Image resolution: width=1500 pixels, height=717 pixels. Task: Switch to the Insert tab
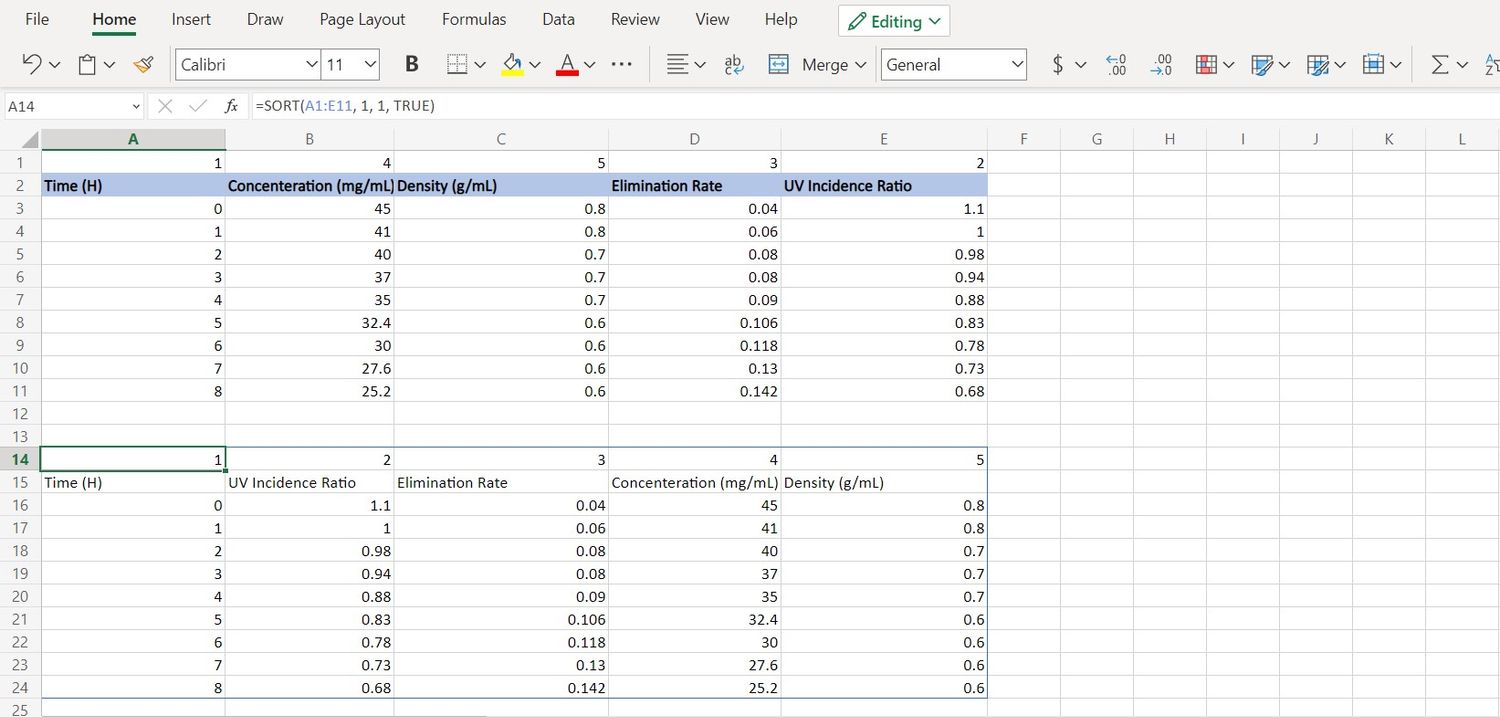pyautogui.click(x=191, y=19)
